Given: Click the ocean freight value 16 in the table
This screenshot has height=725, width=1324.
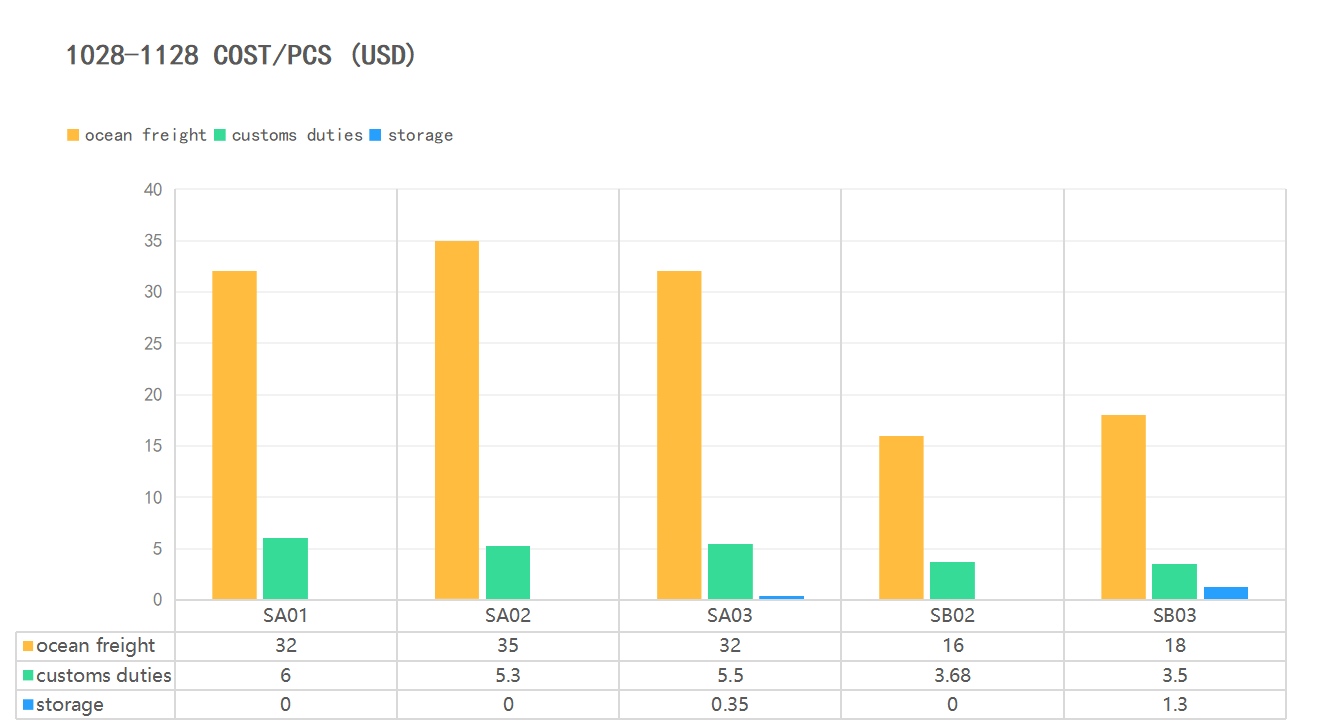Looking at the screenshot, I should (x=952, y=646).
